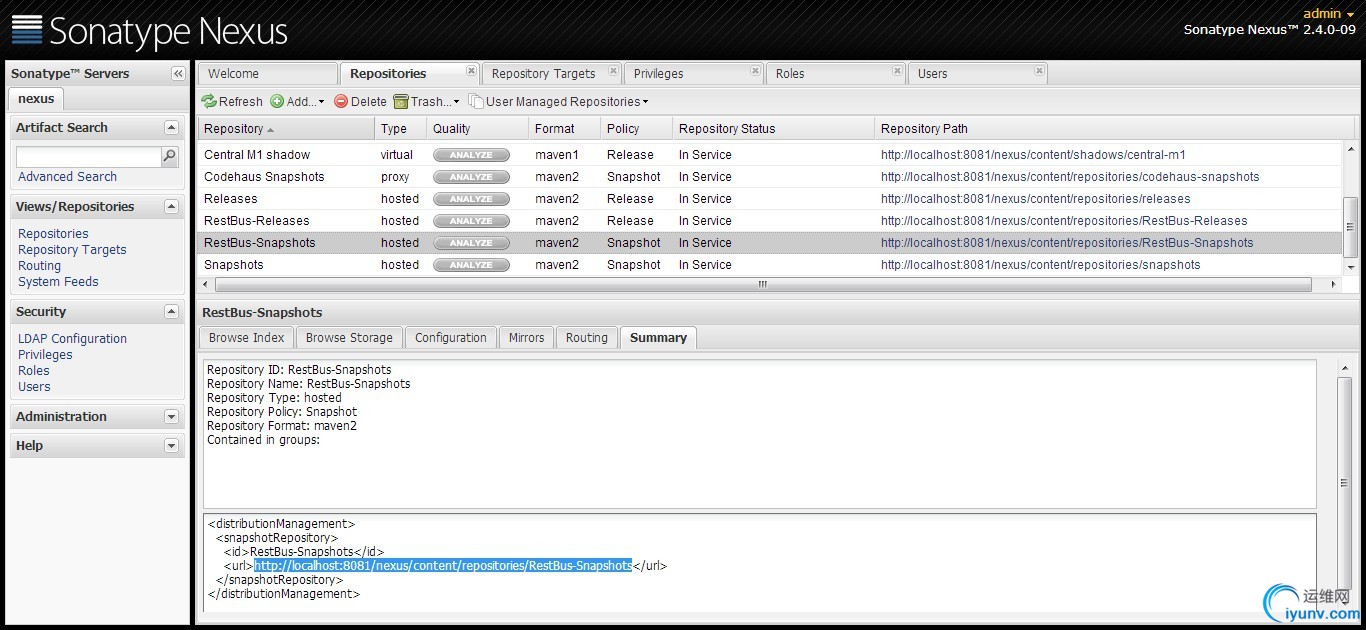This screenshot has width=1366, height=630.
Task: Click into the Artifact Search input field
Action: point(89,157)
